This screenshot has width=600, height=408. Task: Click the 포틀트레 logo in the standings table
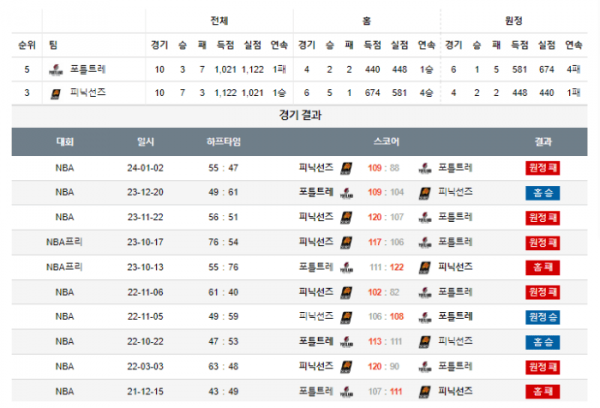pyautogui.click(x=56, y=70)
